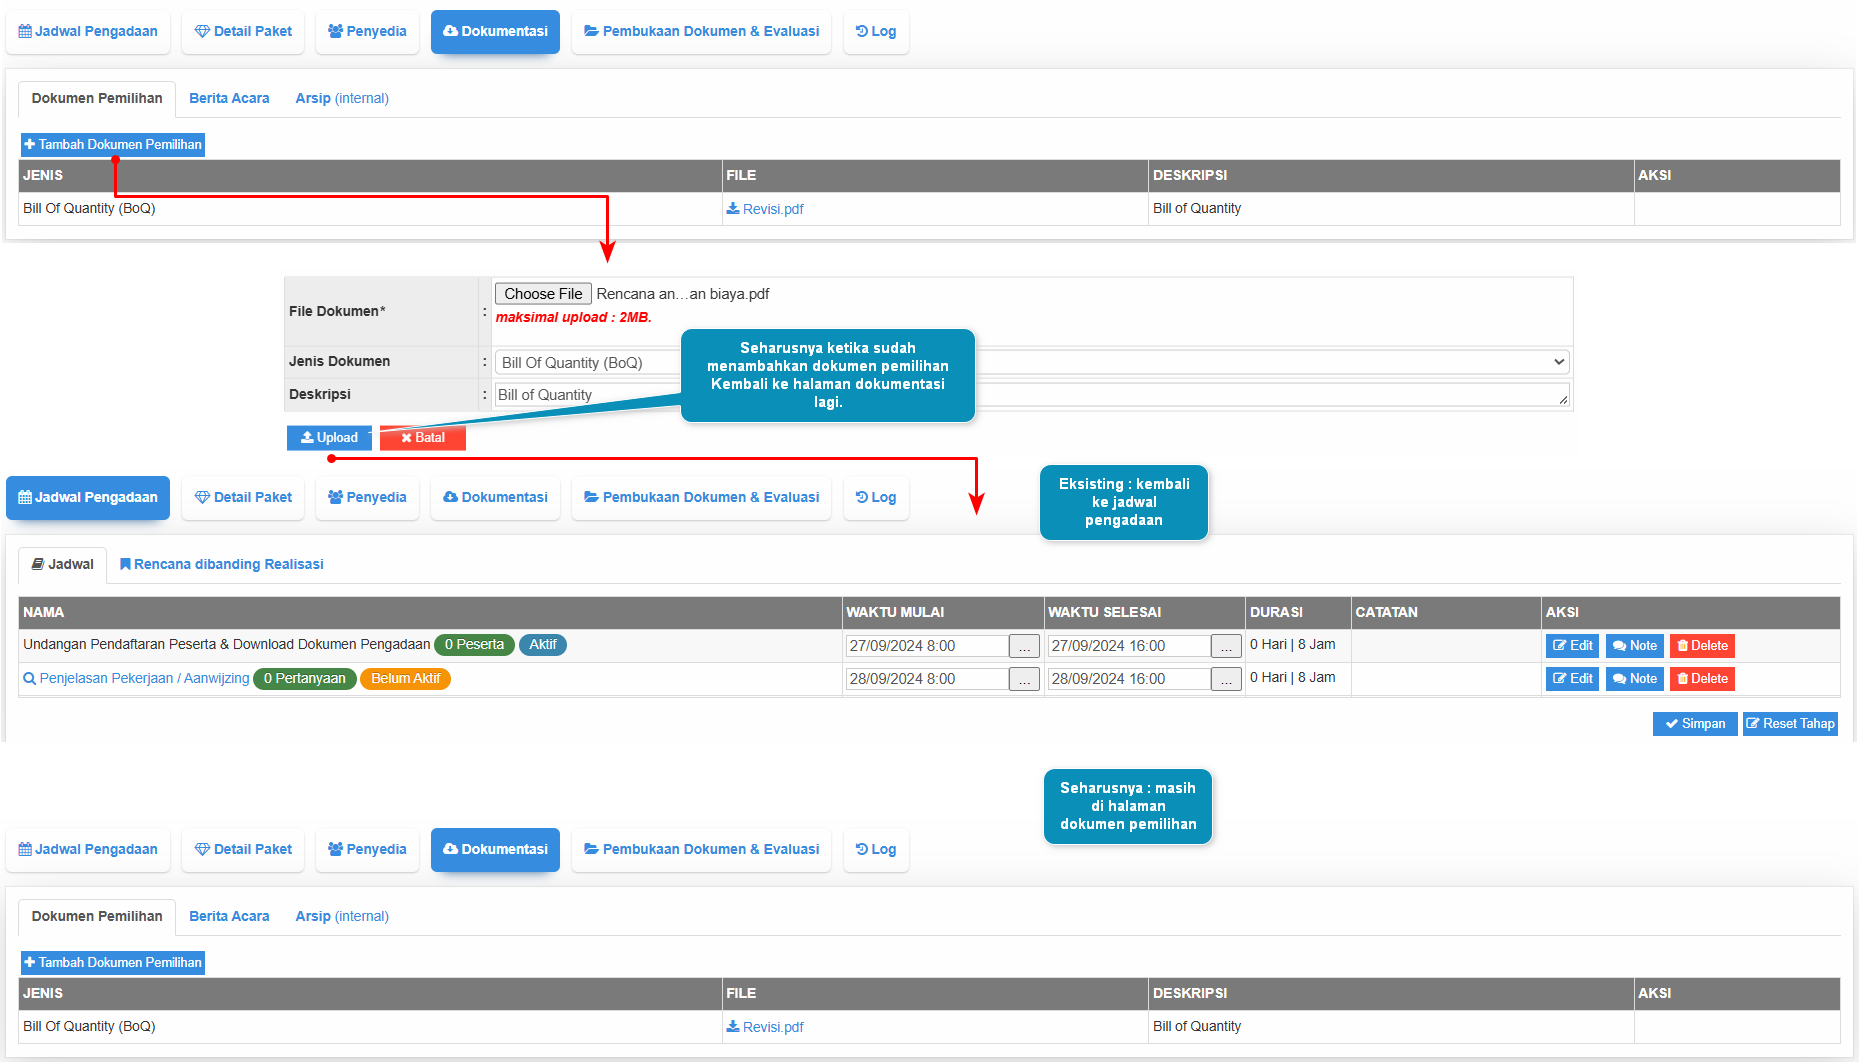Screen dimensions: 1859x1062
Task: Click the folder icon of Pembukaan Dokumen above the Jadwal table
Action: pyautogui.click(x=591, y=497)
